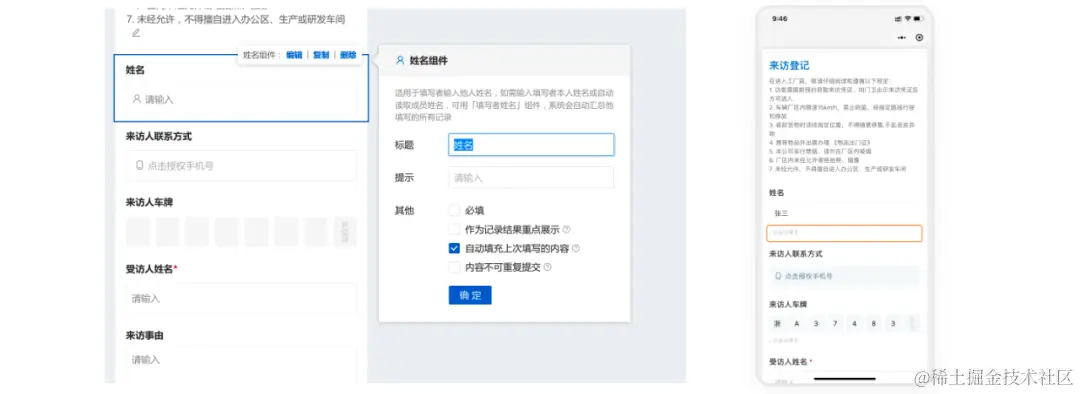Image resolution: width=1080 pixels, height=394 pixels.
Task: Click the 标题 input containing 姓名
Action: click(531, 145)
